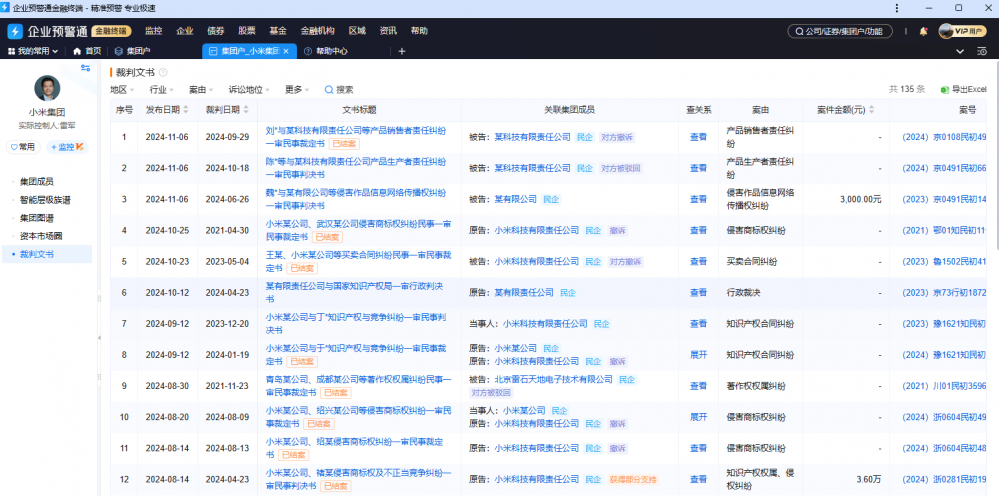
Task: Click 查看 in row 1
Action: (698, 136)
